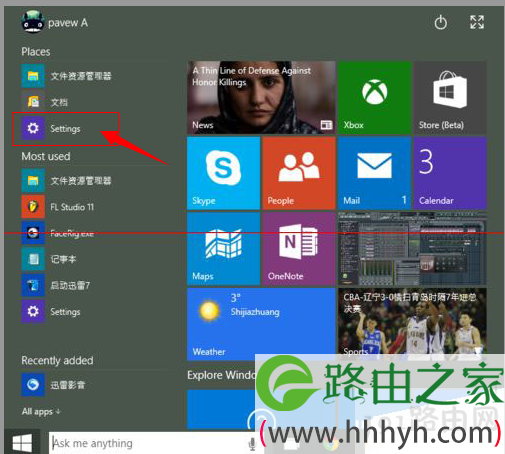Open Settings under Most used
Screen dimensions: 505x454
[x=51, y=312]
